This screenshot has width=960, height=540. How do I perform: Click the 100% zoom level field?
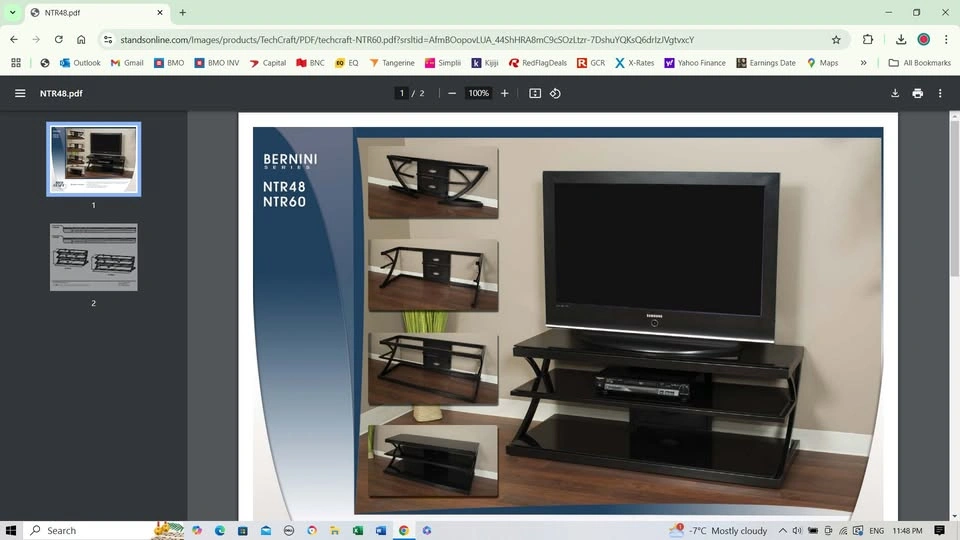click(x=478, y=93)
